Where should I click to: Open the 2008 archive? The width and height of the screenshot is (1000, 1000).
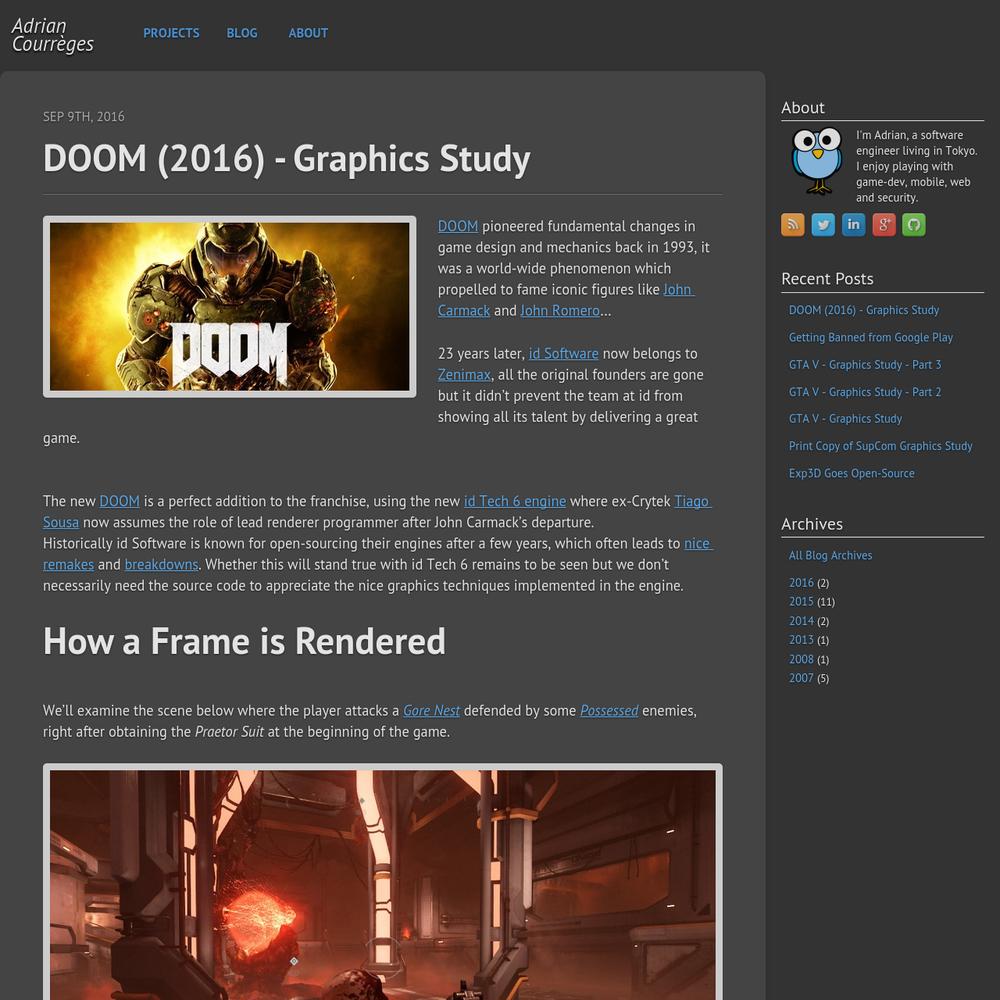click(801, 659)
